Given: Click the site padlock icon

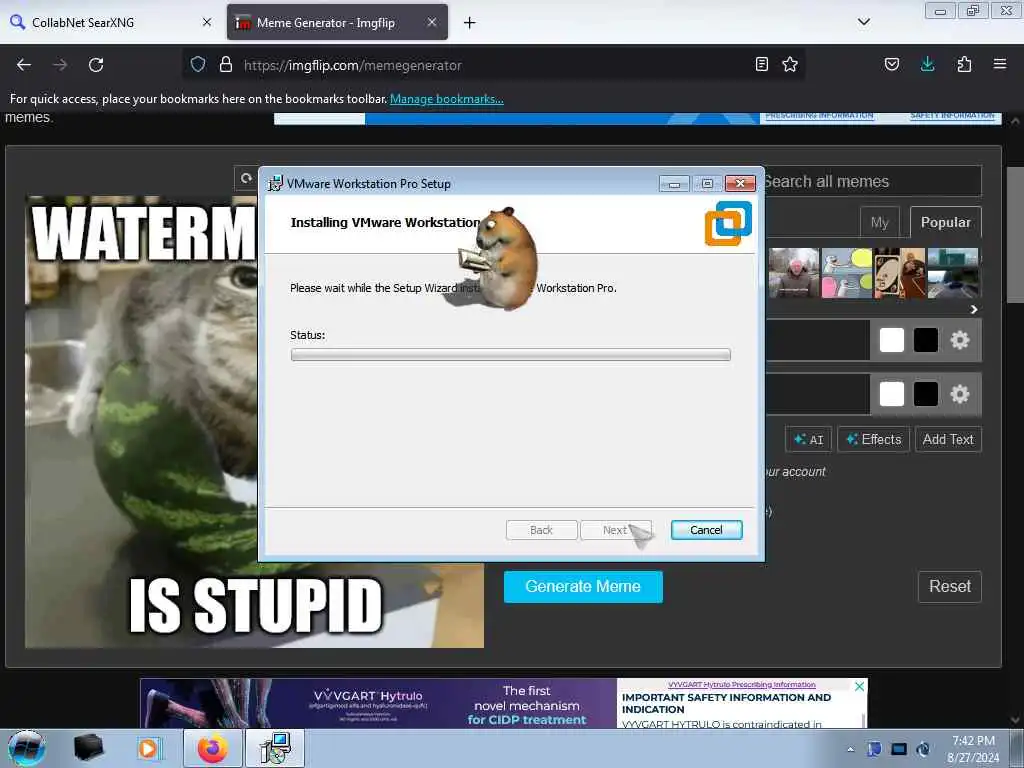Looking at the screenshot, I should [226, 64].
